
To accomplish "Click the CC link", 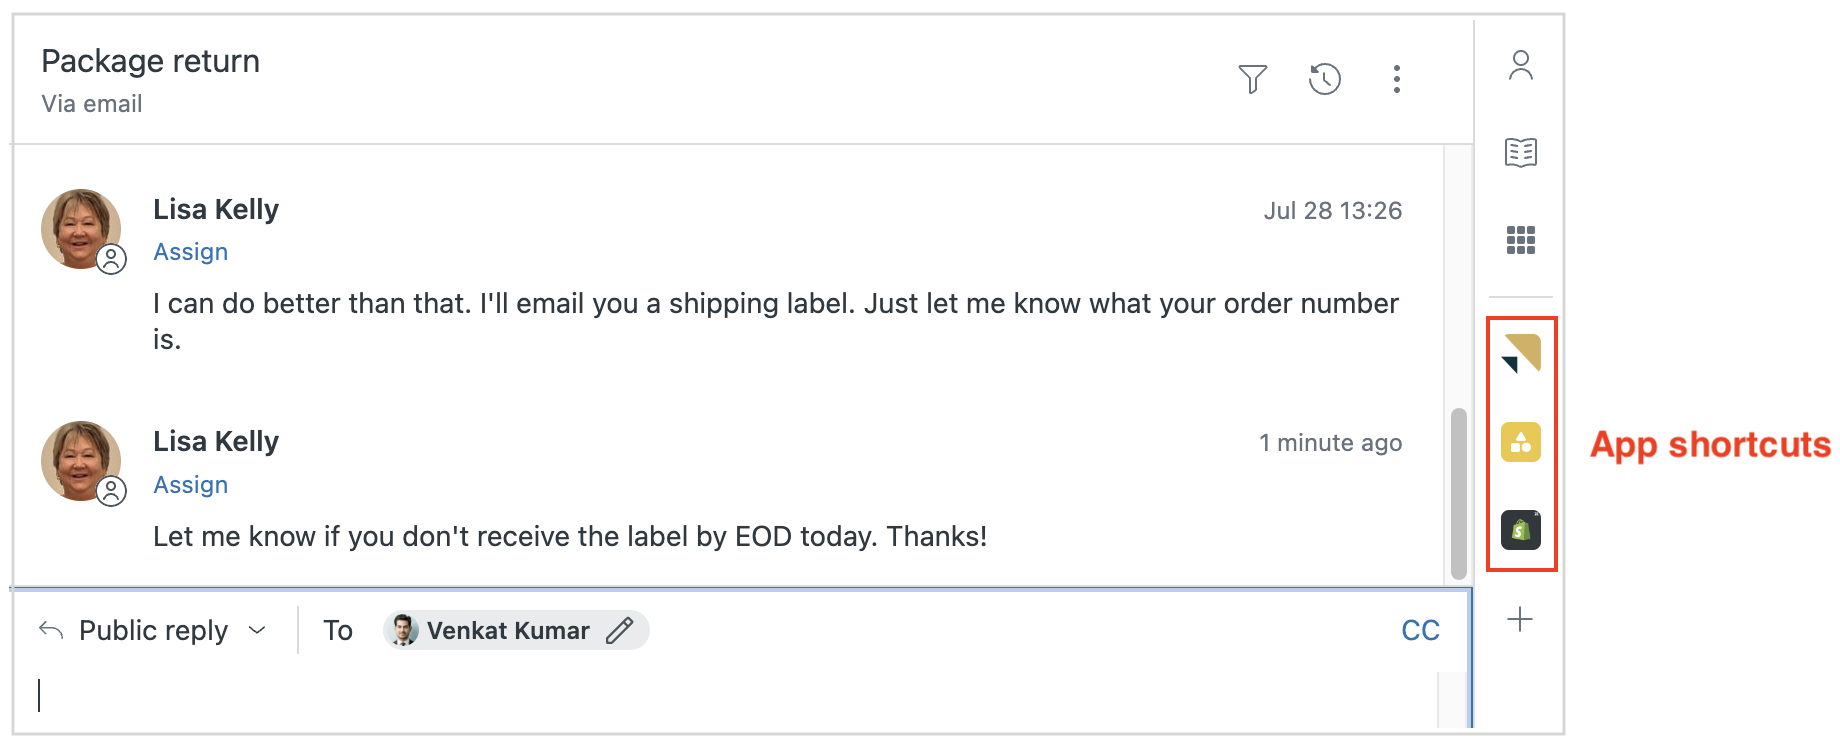I will click(1420, 630).
